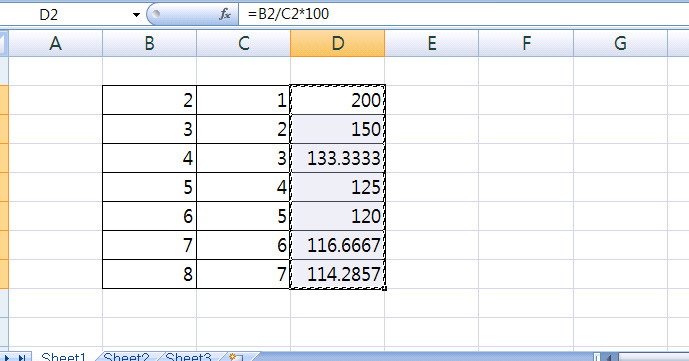
Task: Switch to the Sheet1 tab
Action: click(x=64, y=357)
